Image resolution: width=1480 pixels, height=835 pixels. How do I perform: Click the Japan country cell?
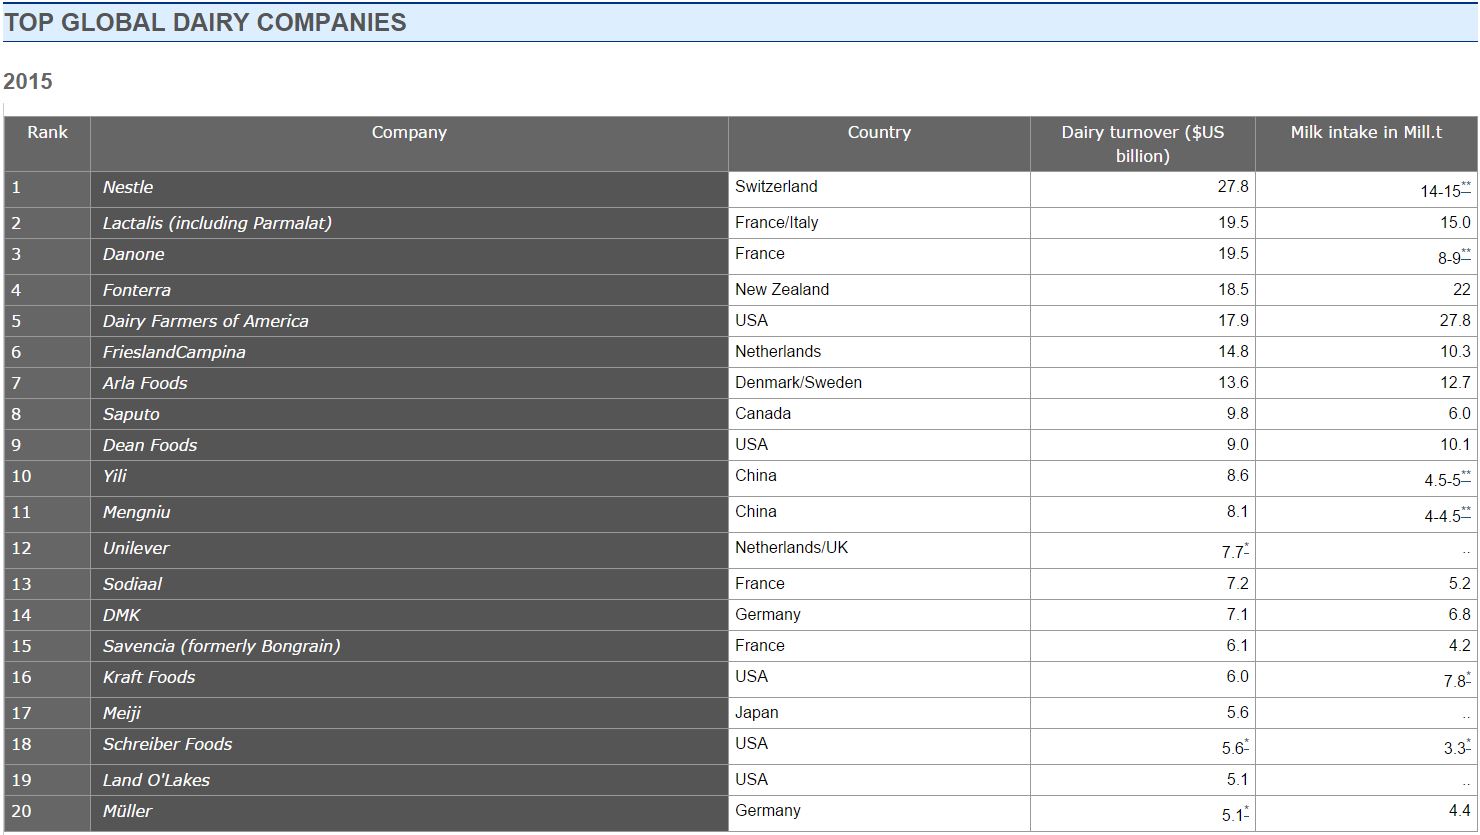pos(879,714)
